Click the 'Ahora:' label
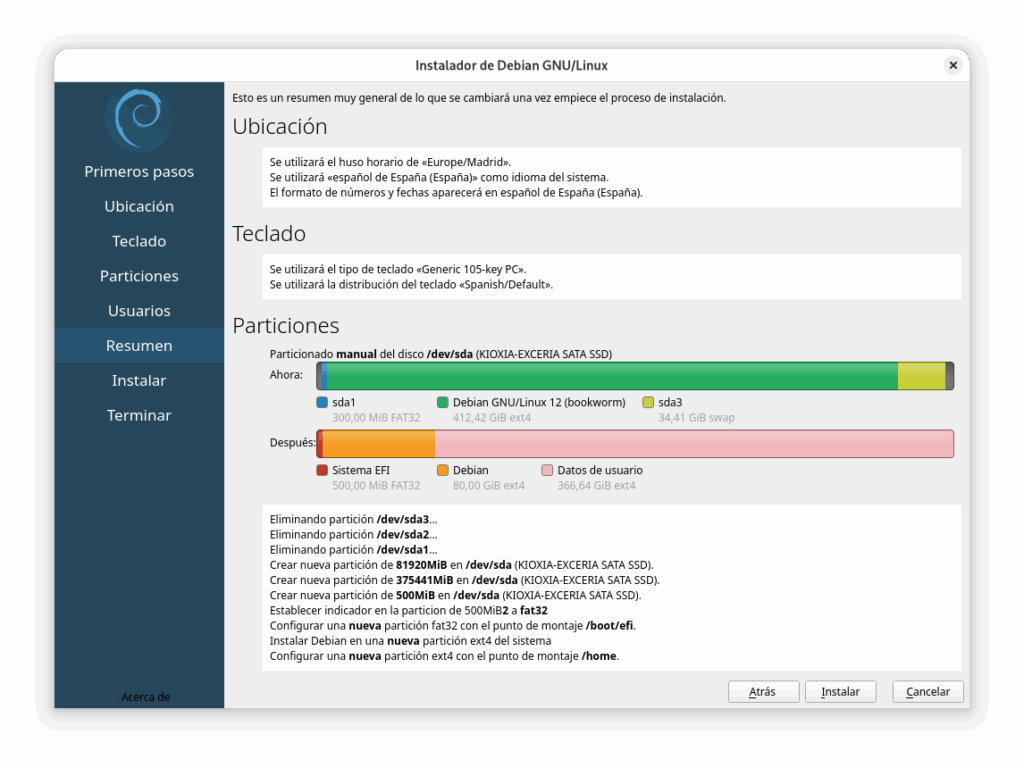Image resolution: width=1024 pixels, height=768 pixels. tap(286, 375)
